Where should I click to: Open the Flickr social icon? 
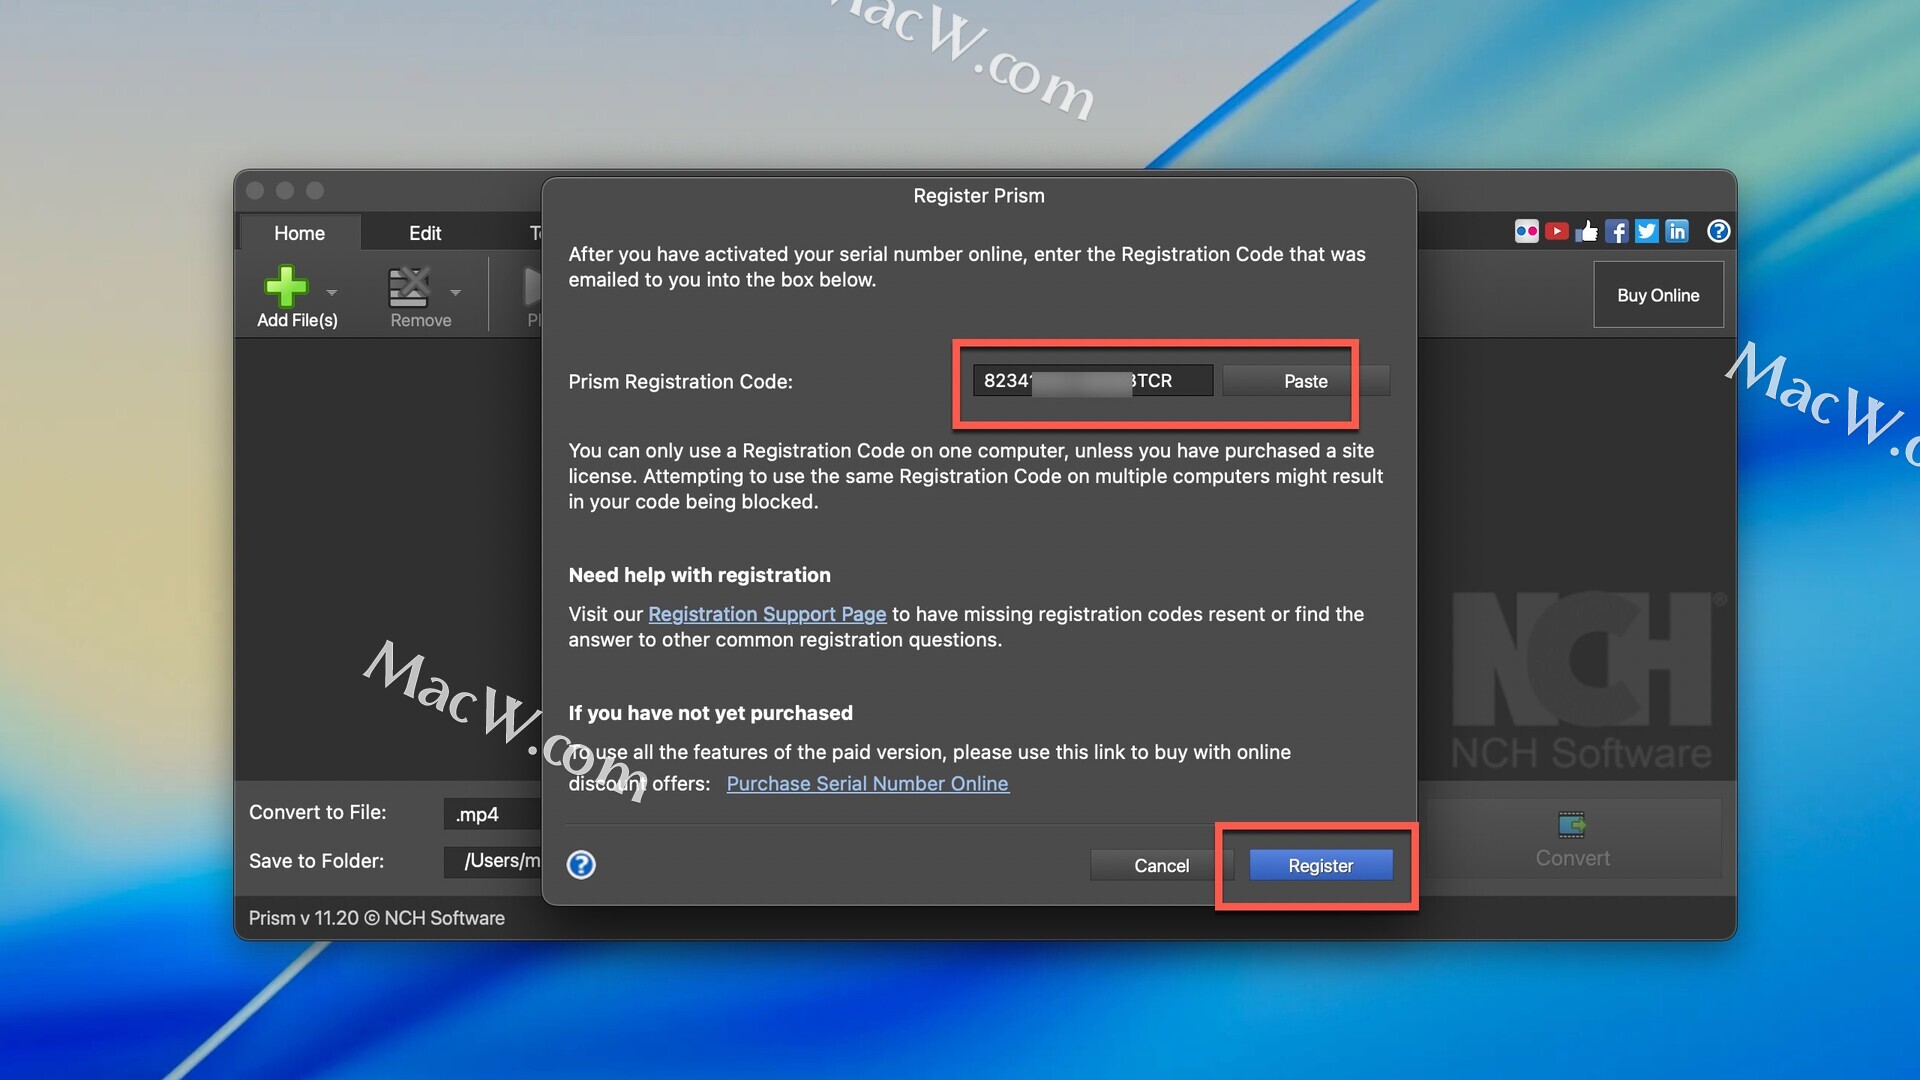(1526, 232)
